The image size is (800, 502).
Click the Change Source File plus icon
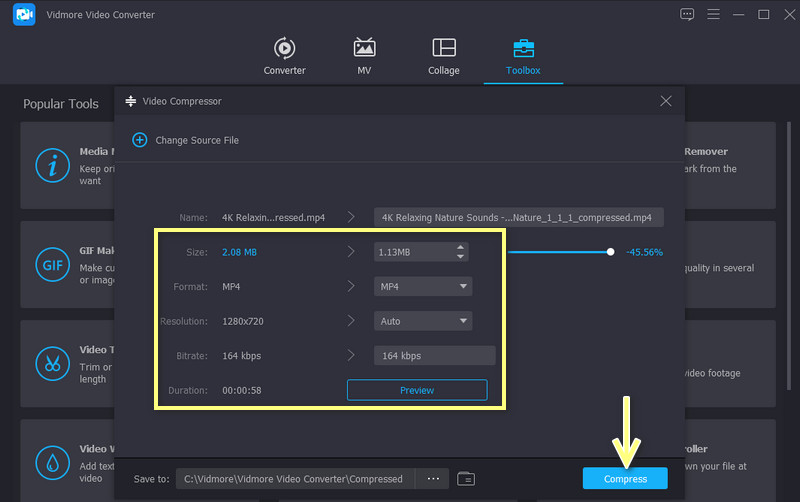pos(140,140)
